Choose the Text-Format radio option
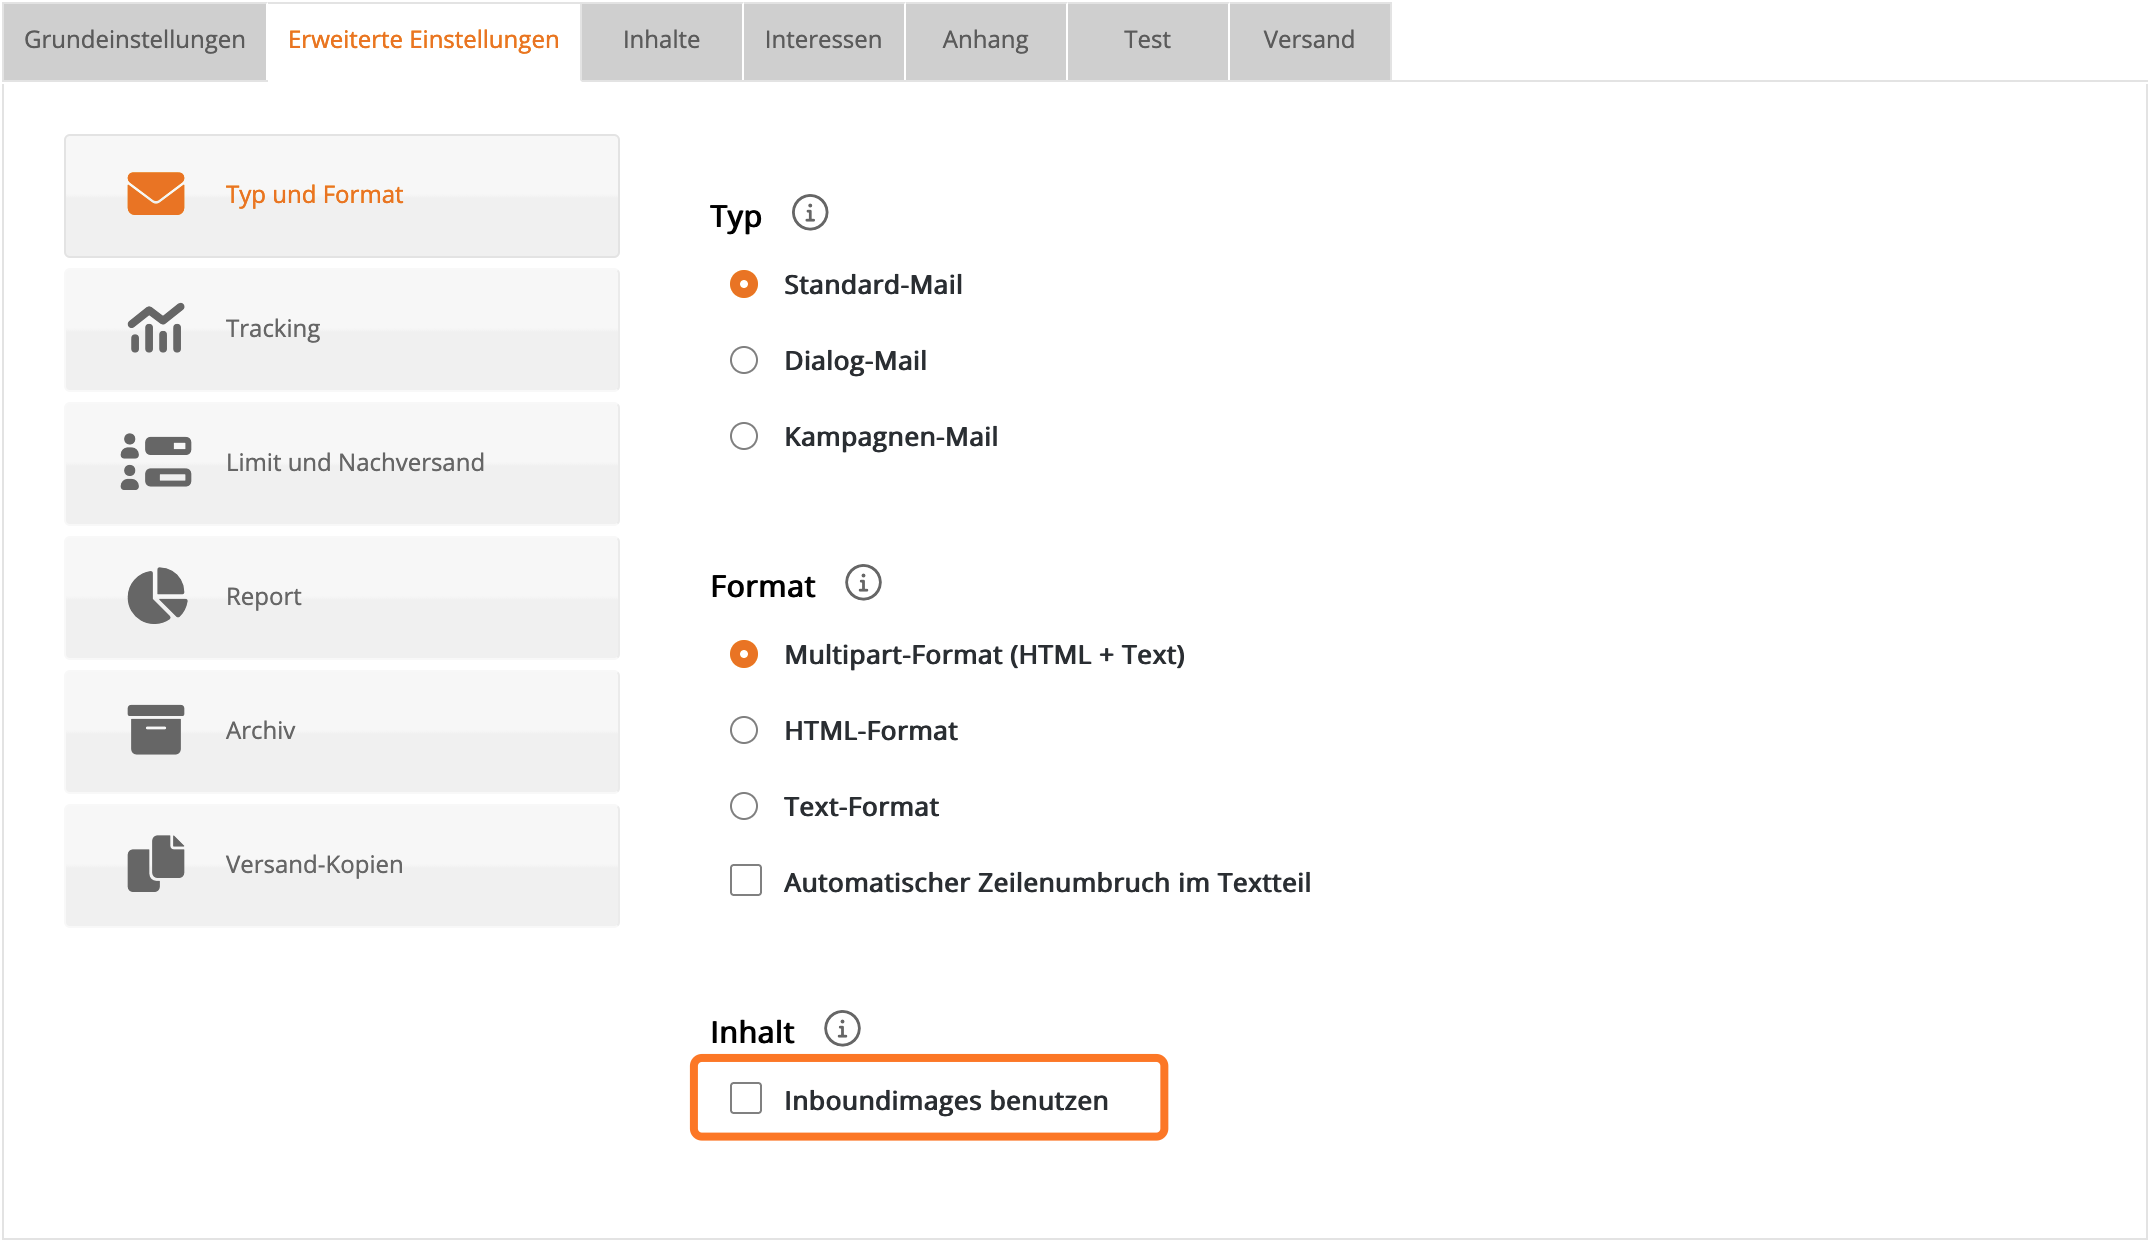 coord(744,806)
